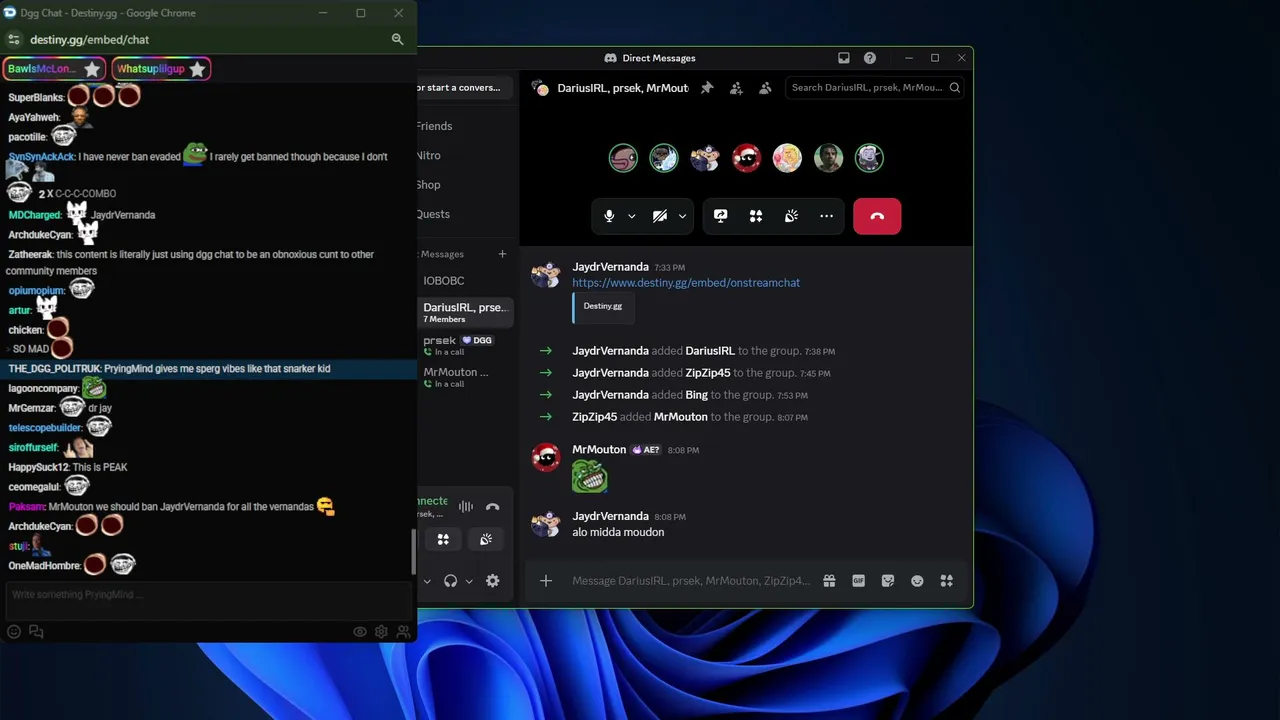Viewport: 1280px width, 720px height.
Task: Share your screen in the Discord call
Action: point(720,216)
